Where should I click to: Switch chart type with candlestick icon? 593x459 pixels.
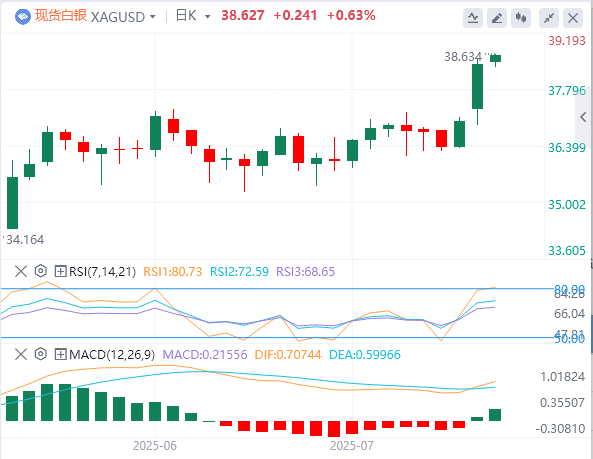[521, 18]
